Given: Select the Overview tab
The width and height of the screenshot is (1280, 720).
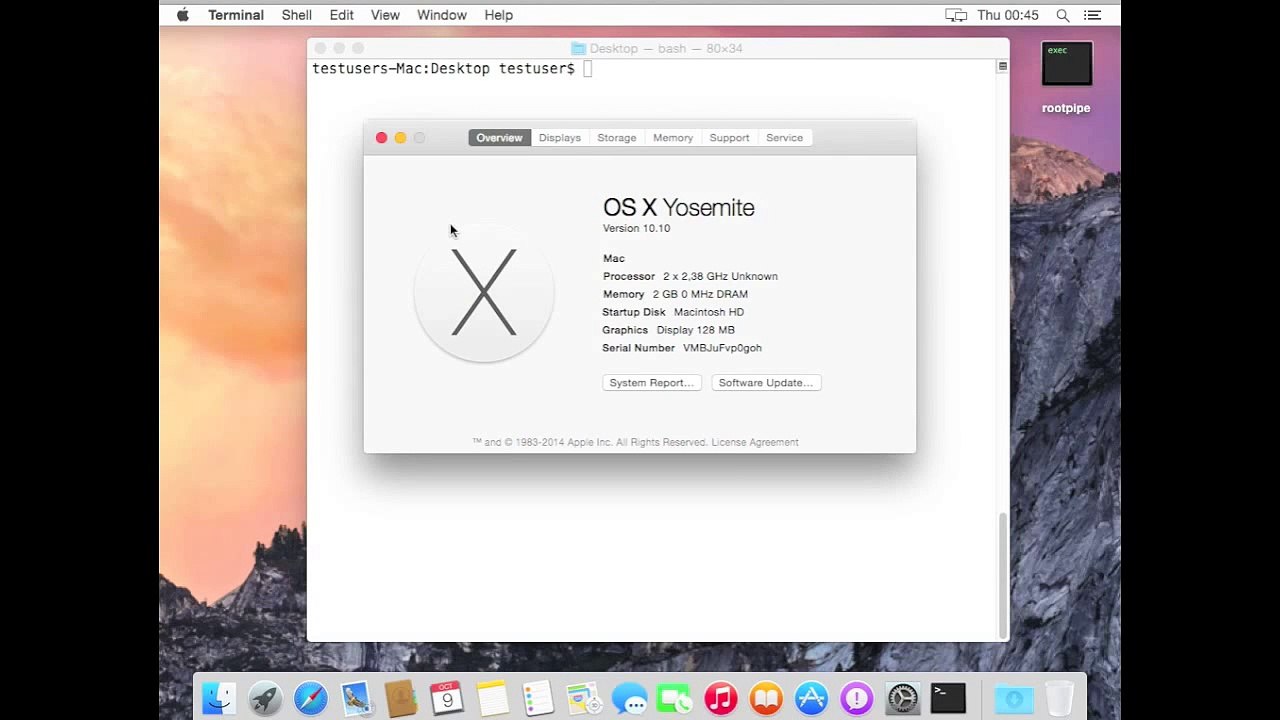Looking at the screenshot, I should 499,138.
